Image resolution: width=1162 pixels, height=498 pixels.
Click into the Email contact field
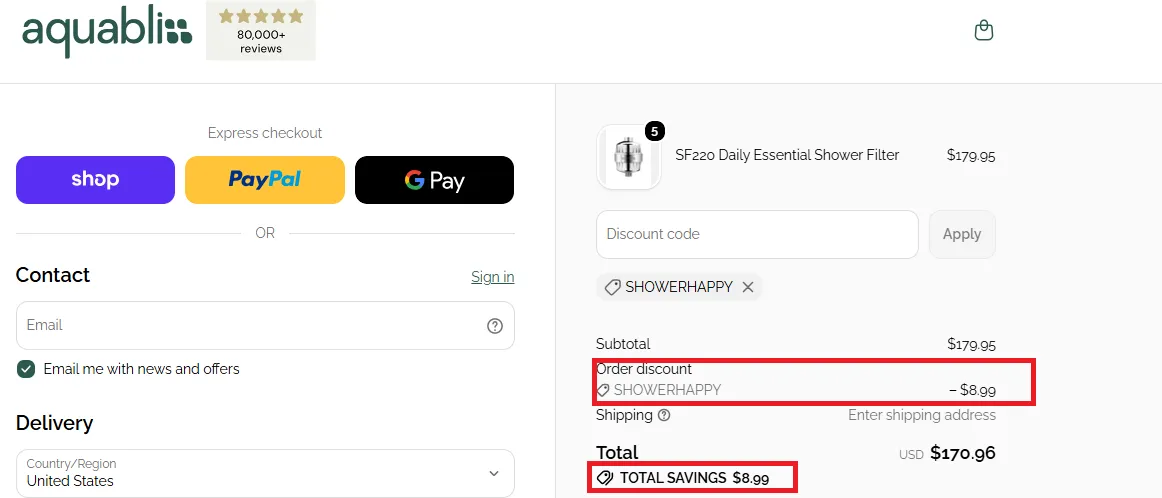tap(265, 325)
